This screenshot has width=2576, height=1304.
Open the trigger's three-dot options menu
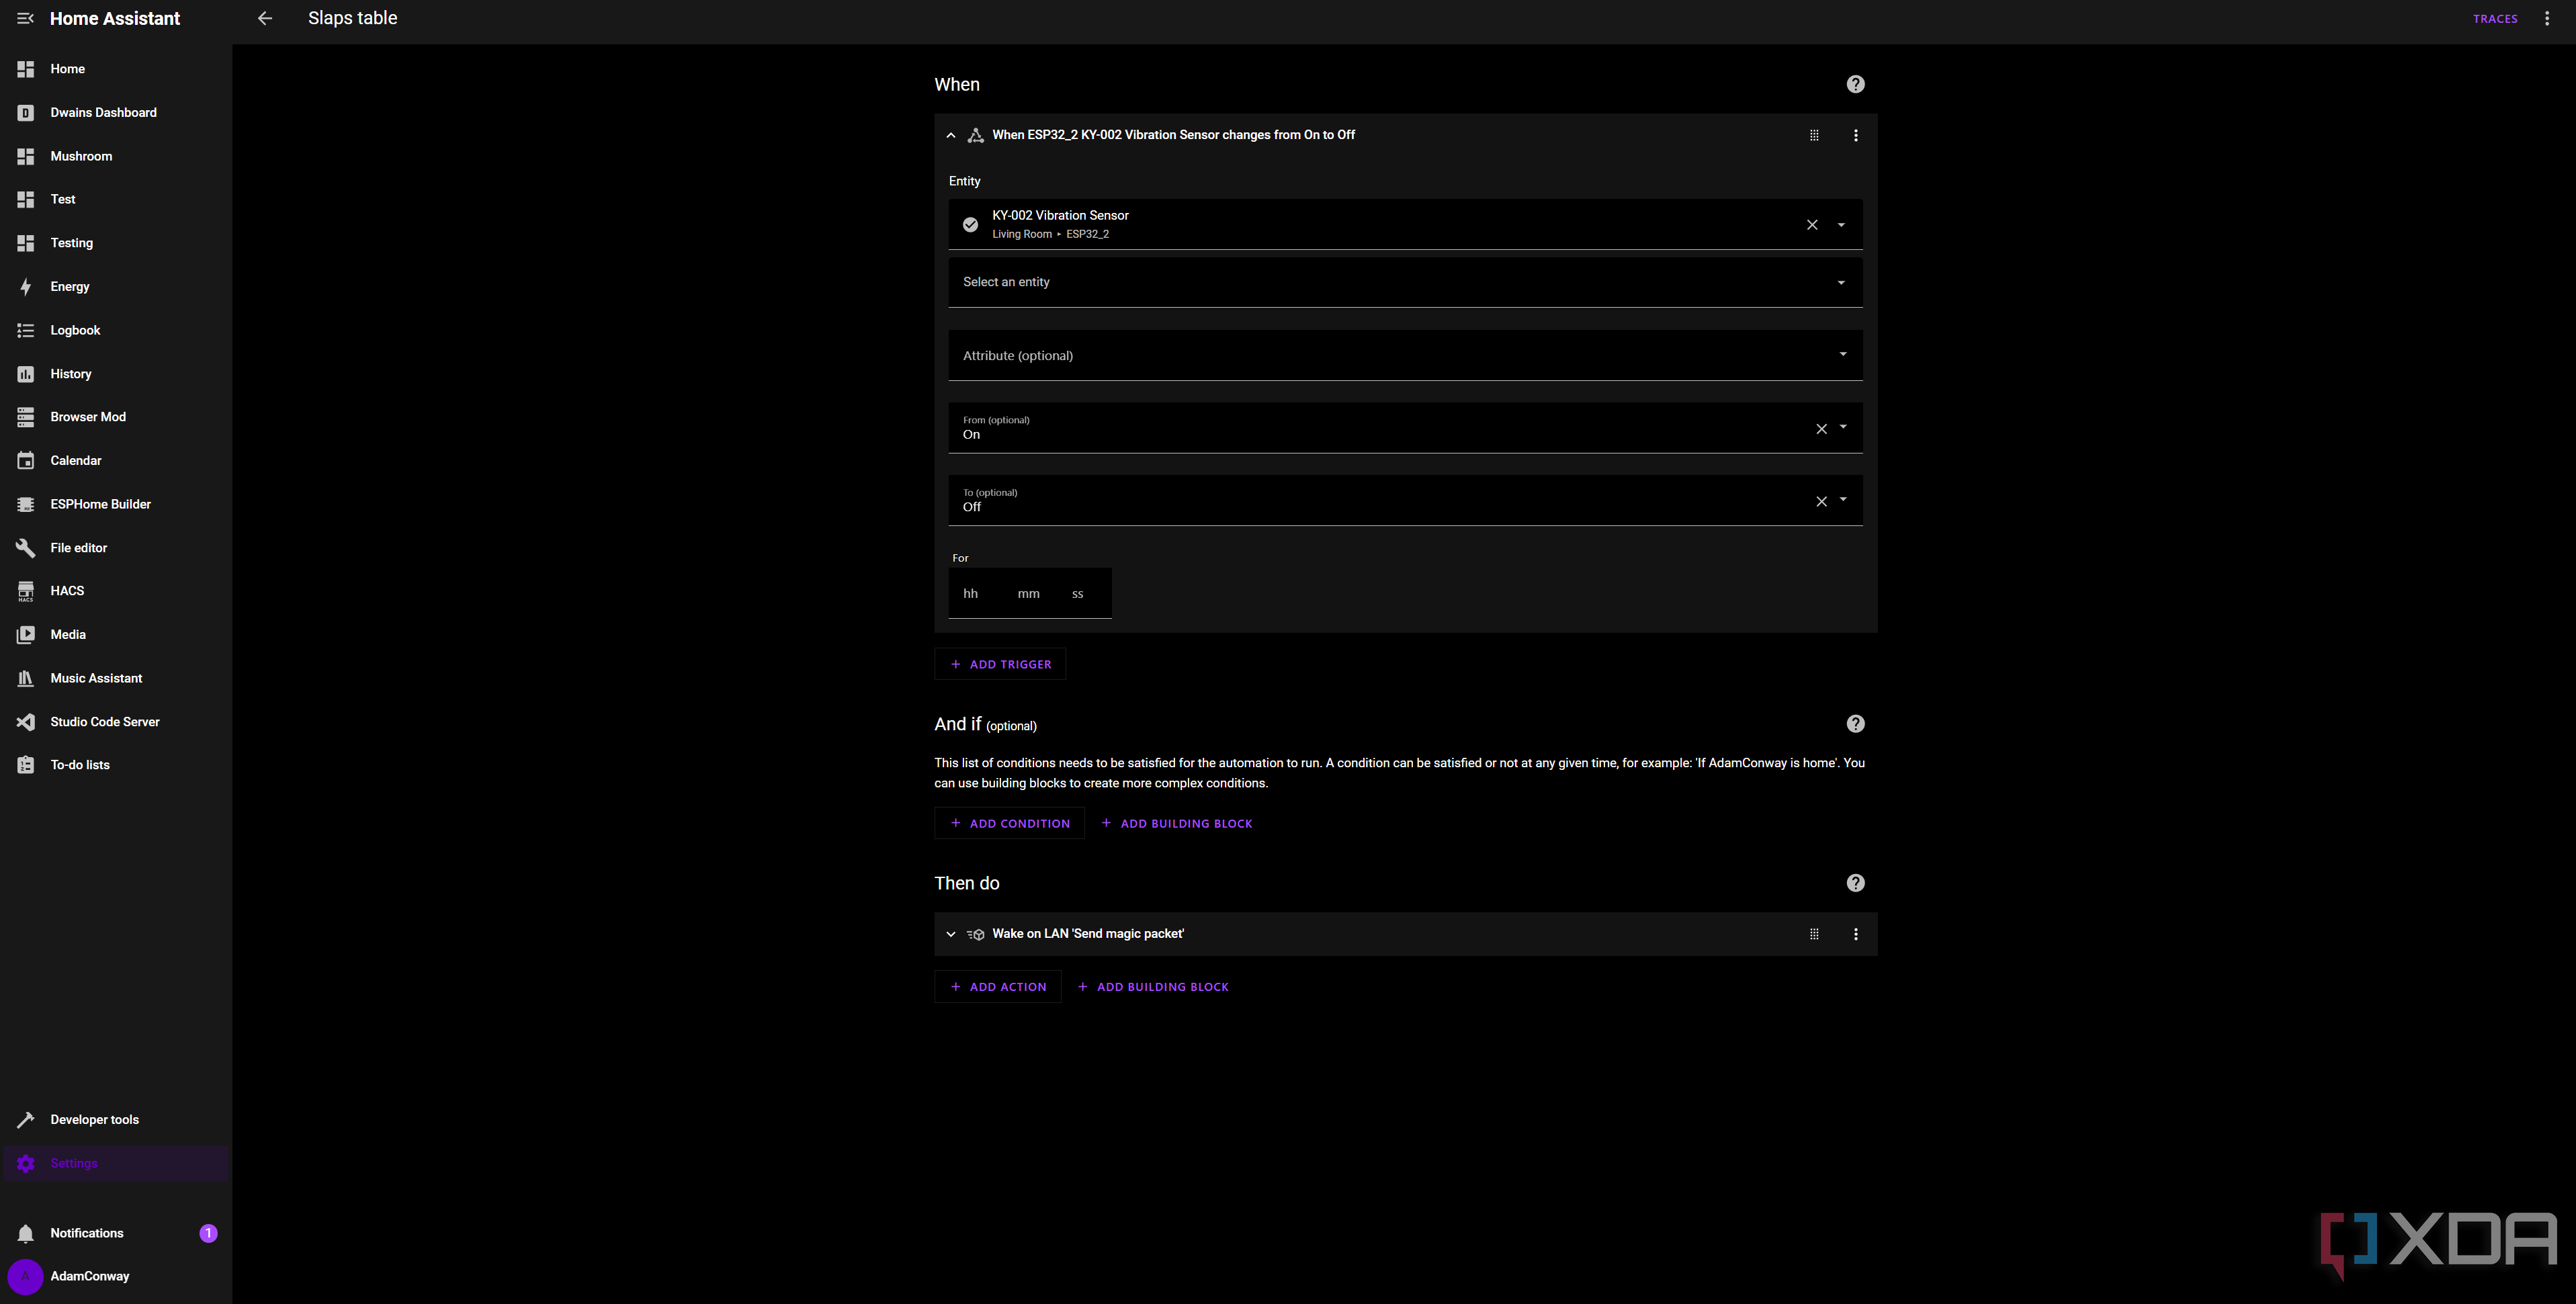pyautogui.click(x=1856, y=135)
